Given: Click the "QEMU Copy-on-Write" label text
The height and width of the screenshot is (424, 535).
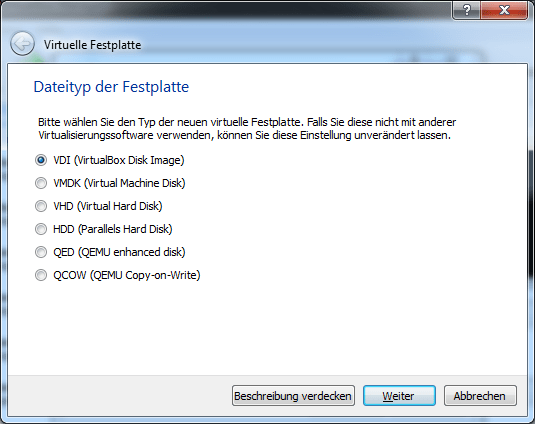Looking at the screenshot, I should click(x=145, y=275).
